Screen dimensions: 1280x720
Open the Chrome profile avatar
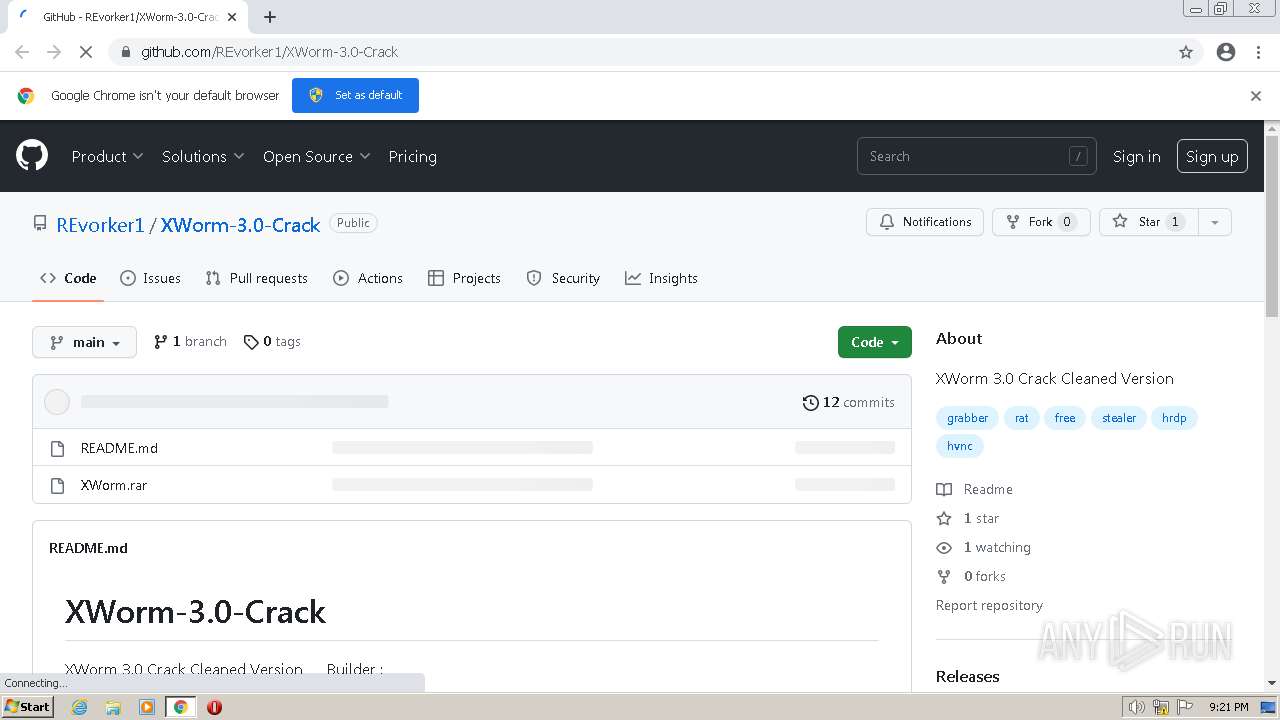point(1226,52)
